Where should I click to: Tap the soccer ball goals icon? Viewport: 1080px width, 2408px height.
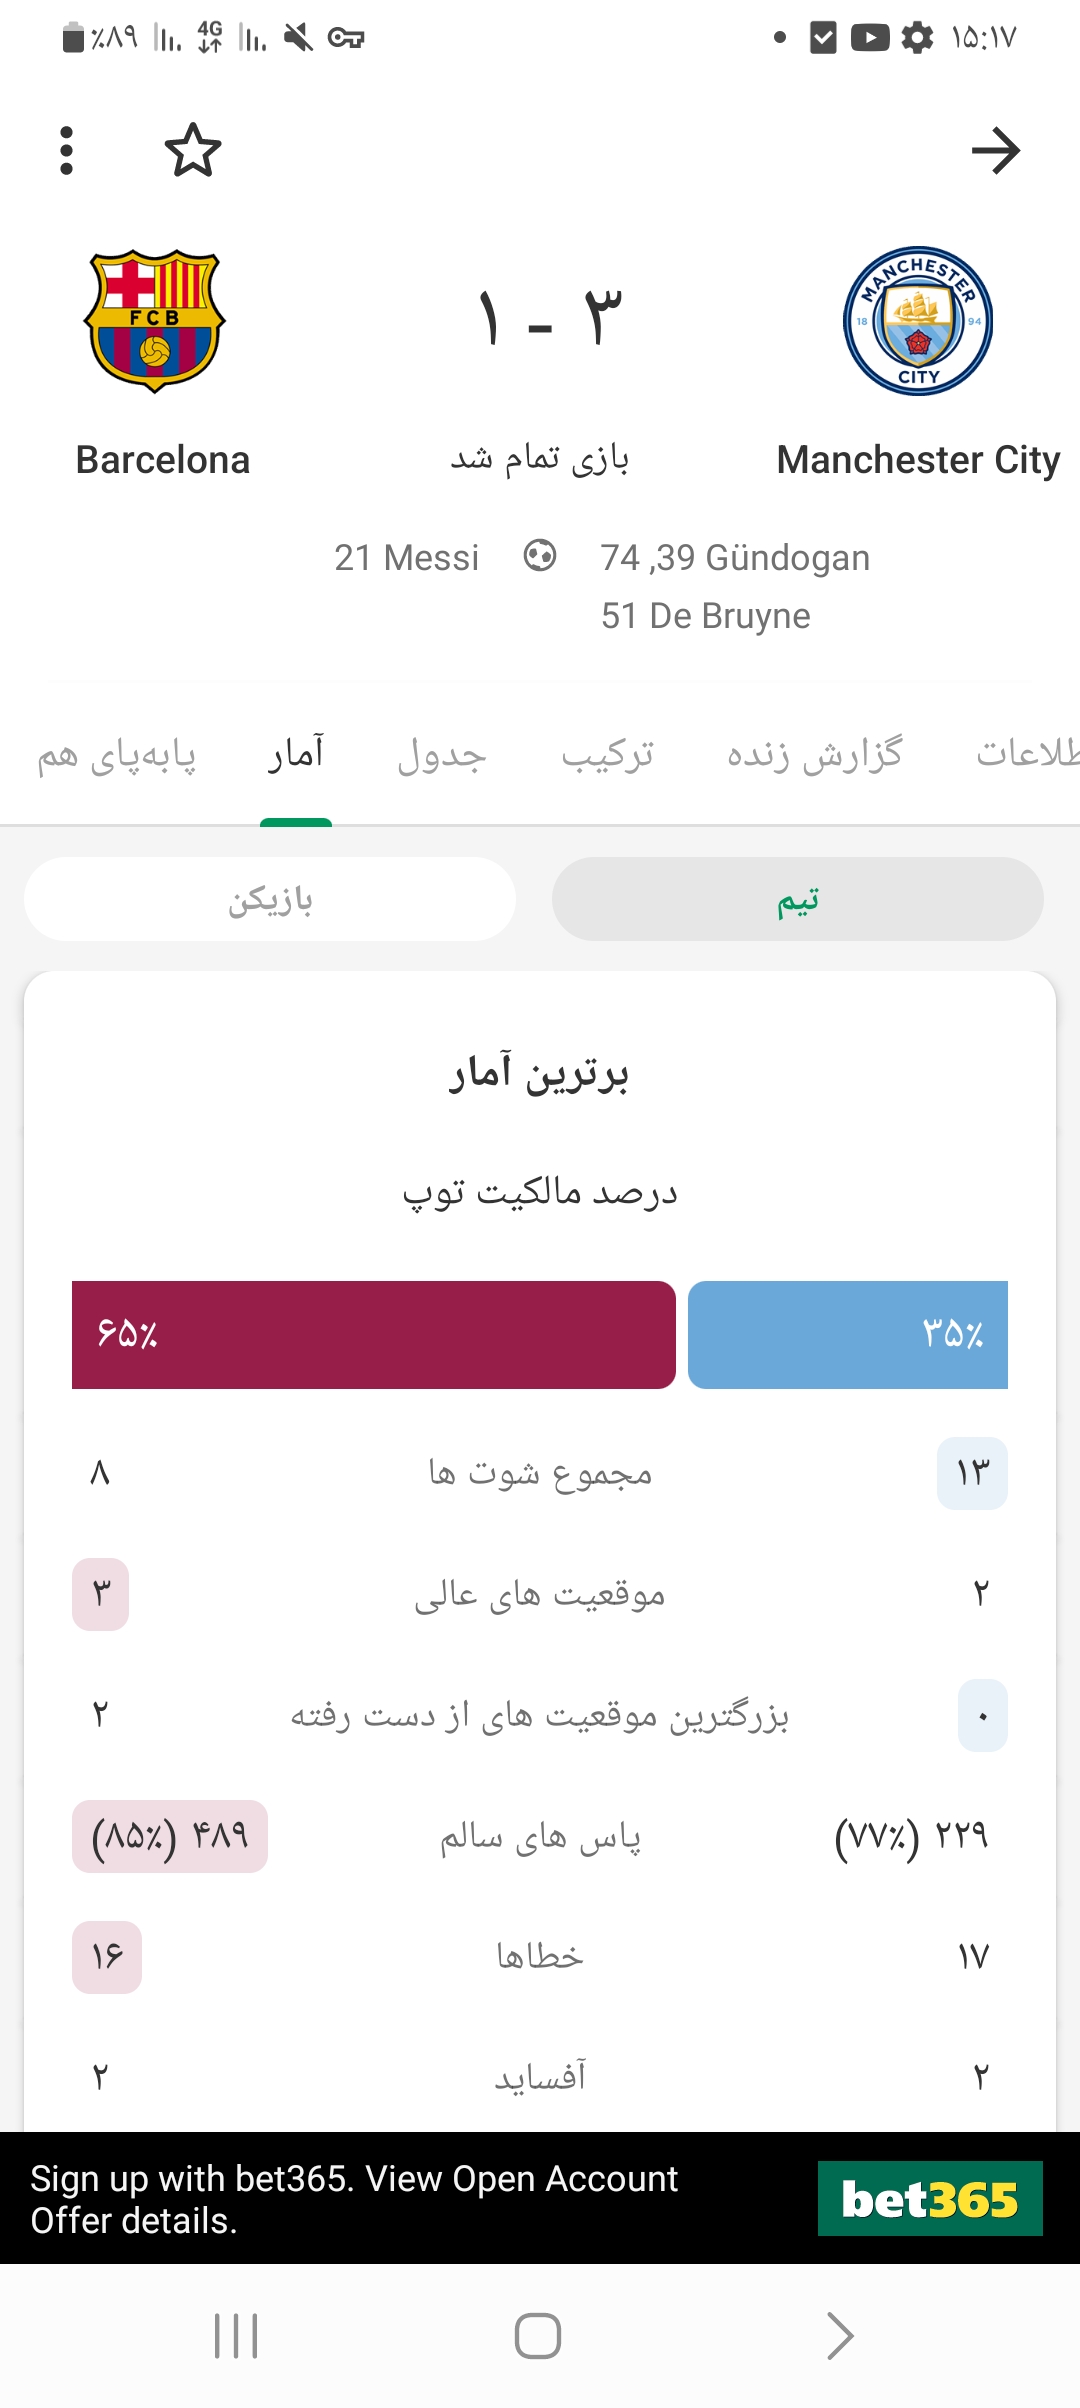click(x=540, y=556)
